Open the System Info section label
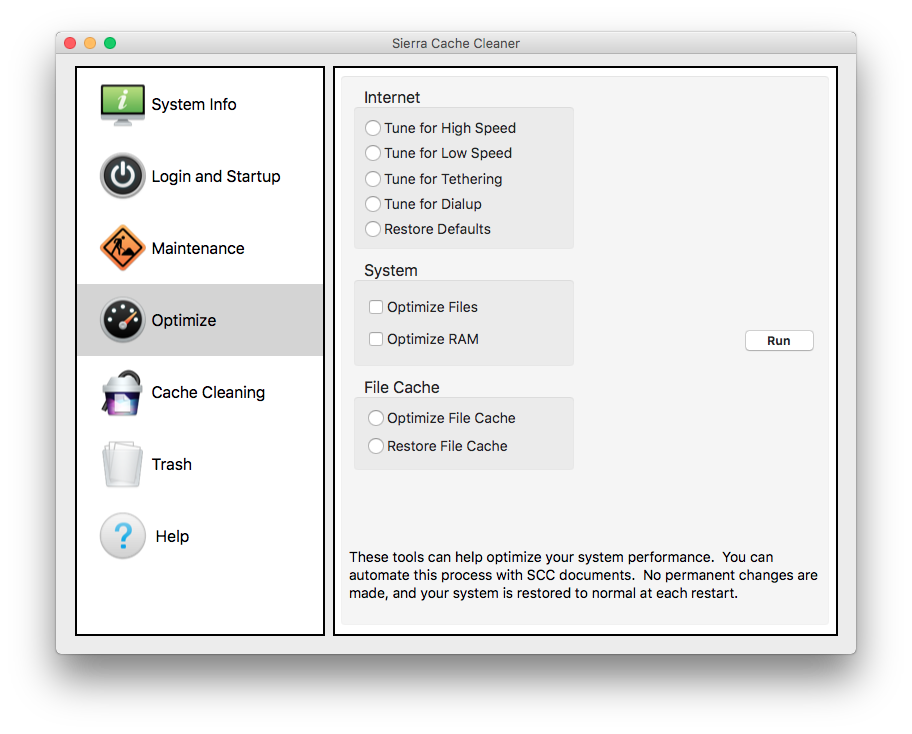 [194, 105]
